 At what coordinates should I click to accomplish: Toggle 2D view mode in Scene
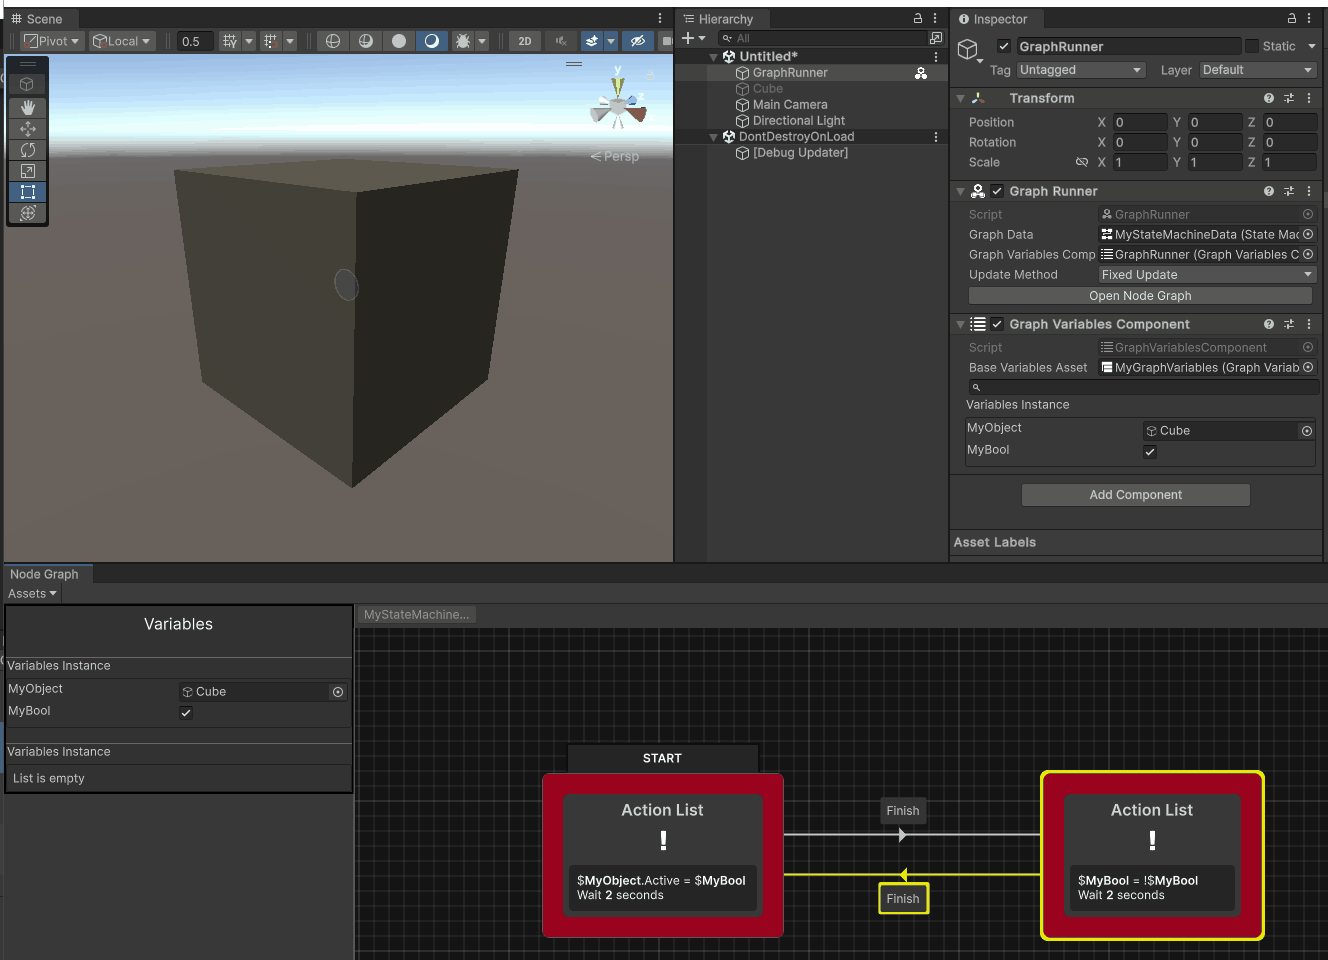click(x=524, y=41)
